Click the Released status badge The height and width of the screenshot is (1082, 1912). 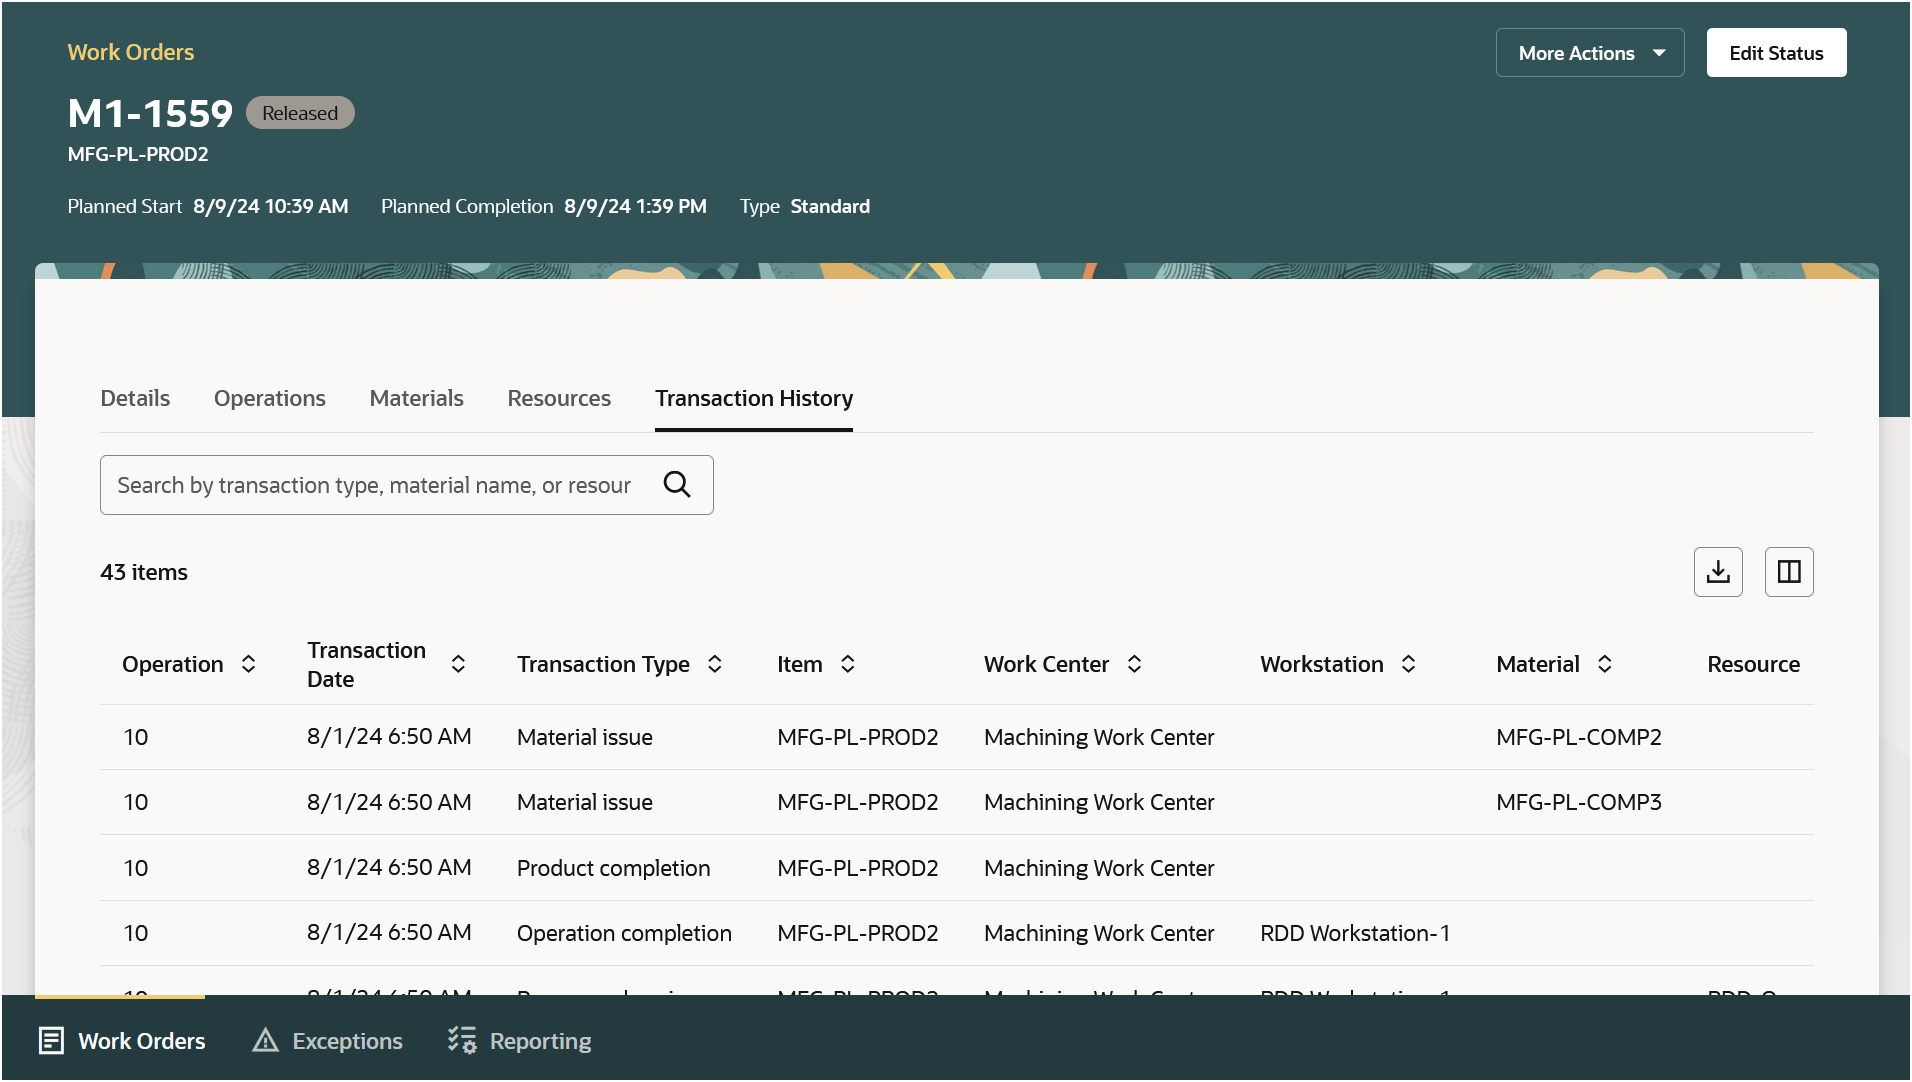(x=300, y=113)
